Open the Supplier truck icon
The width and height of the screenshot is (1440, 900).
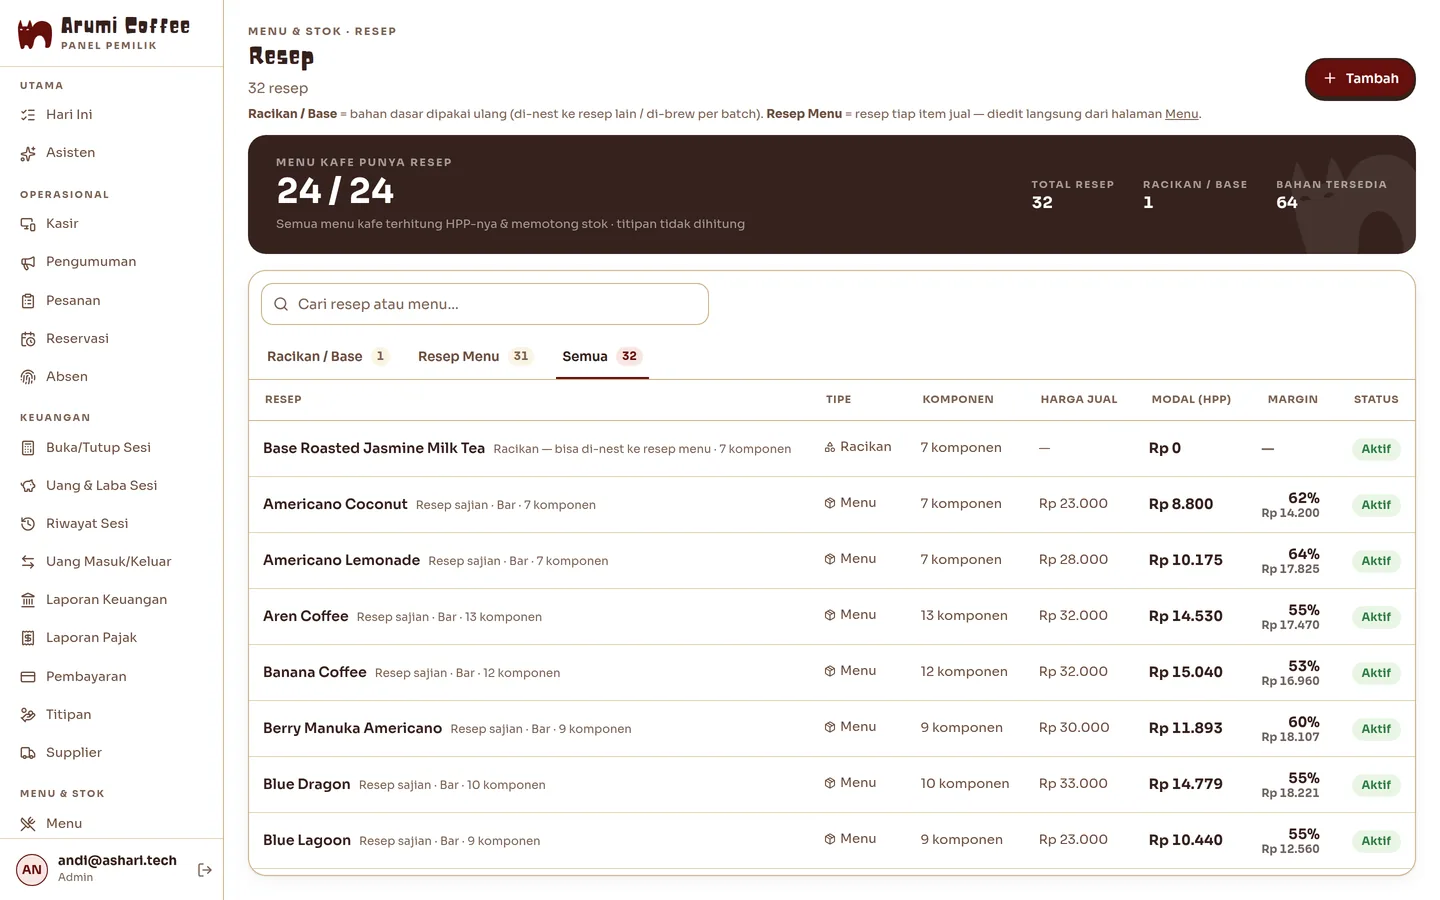[28, 753]
